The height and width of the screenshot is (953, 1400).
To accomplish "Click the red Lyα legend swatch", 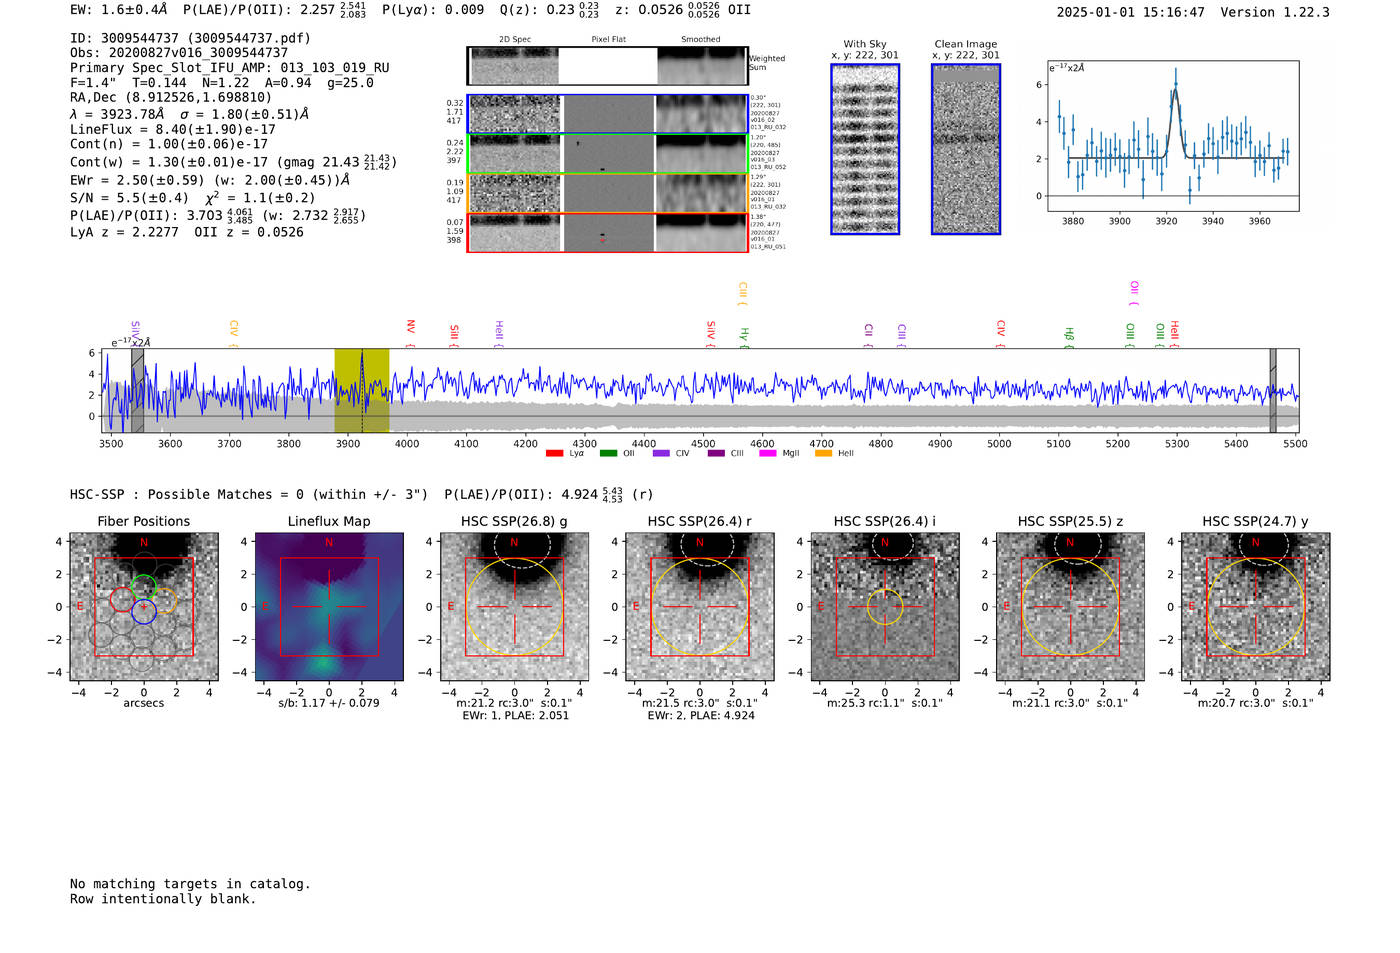I will pos(554,453).
